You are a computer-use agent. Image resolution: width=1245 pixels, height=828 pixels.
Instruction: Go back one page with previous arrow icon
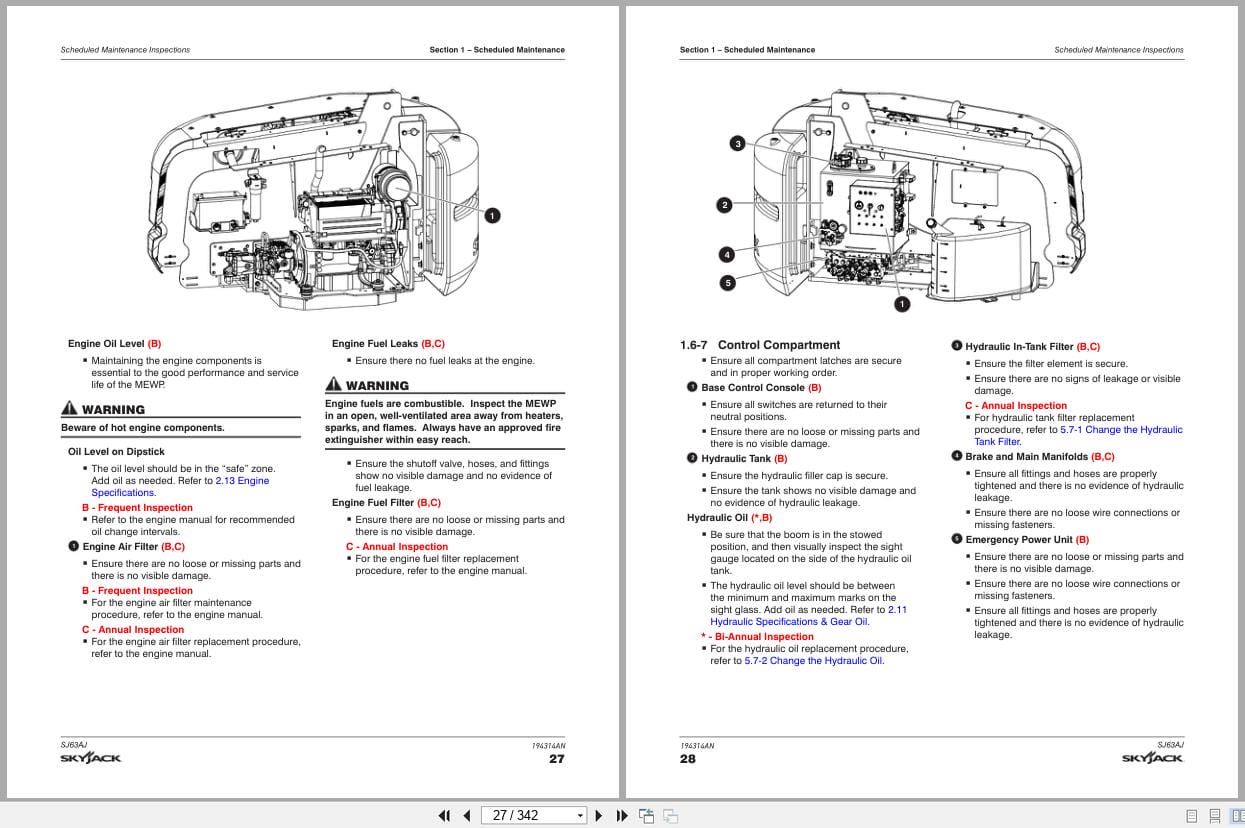pos(466,816)
